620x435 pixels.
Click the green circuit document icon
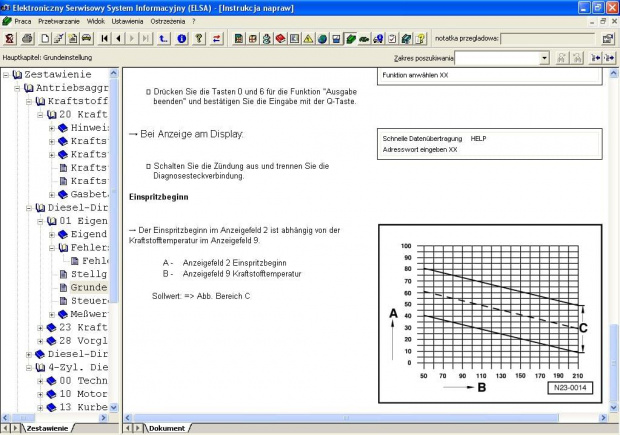pyautogui.click(x=238, y=38)
